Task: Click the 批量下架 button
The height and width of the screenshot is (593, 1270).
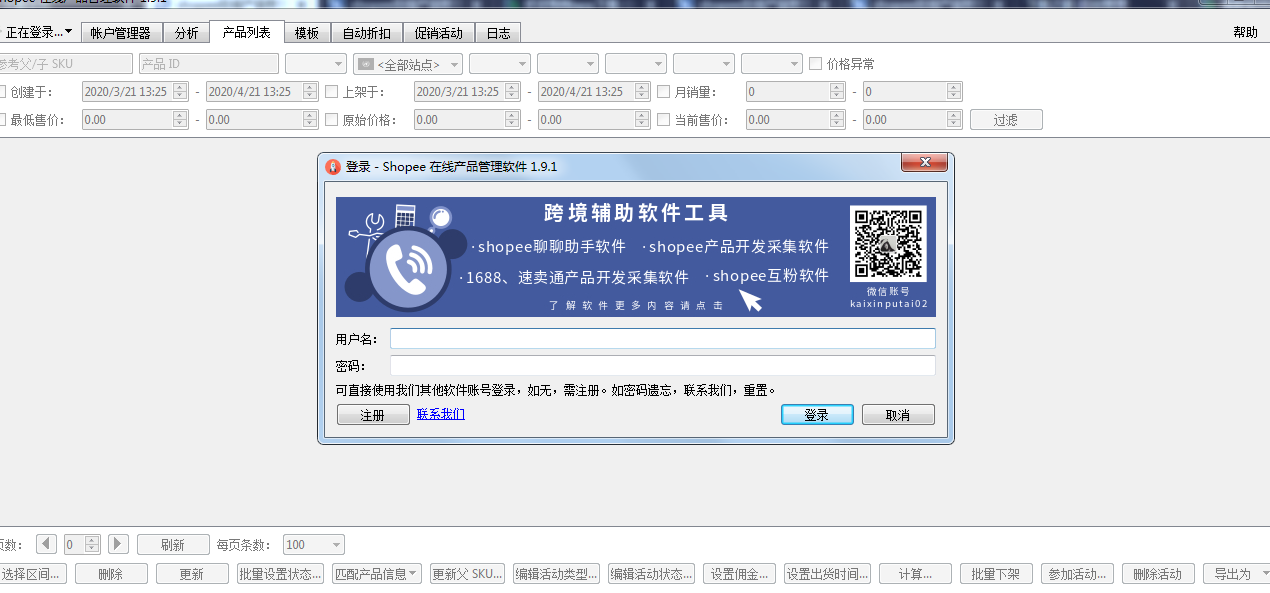Action: (996, 574)
